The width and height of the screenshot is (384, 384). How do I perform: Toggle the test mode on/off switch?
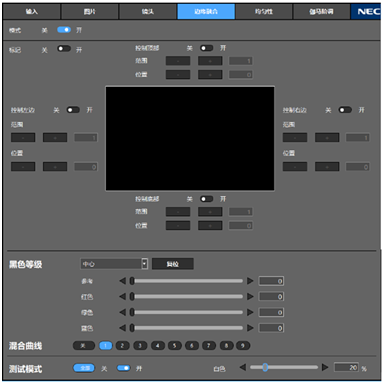(123, 368)
